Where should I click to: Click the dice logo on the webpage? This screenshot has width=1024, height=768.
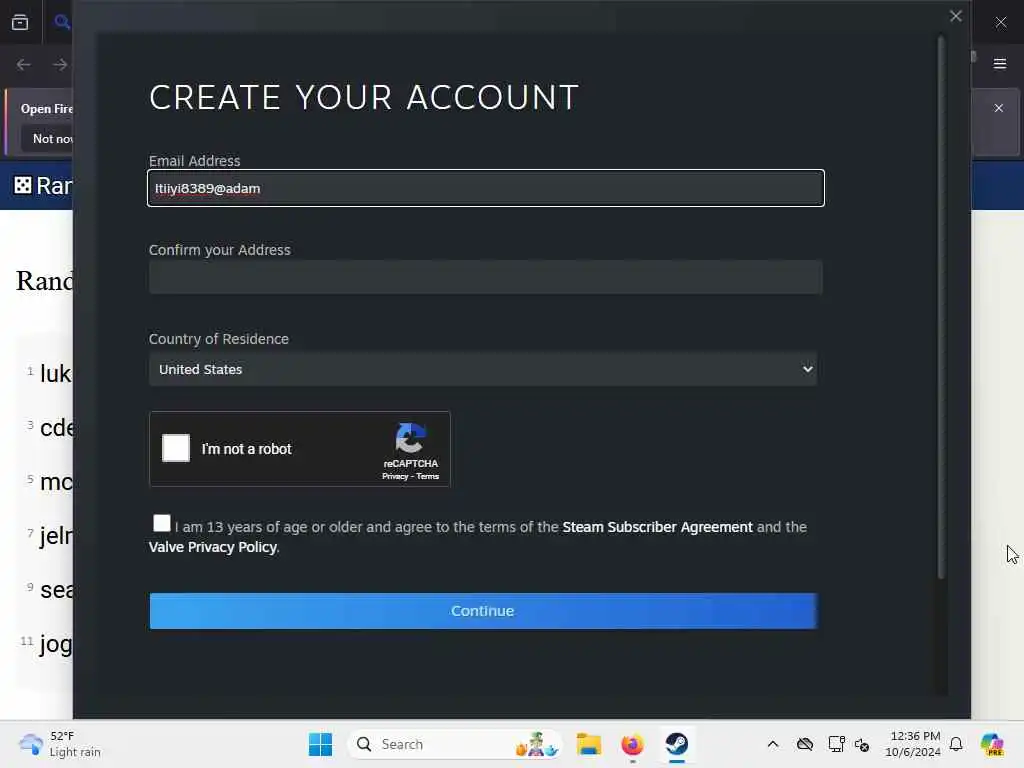(23, 185)
